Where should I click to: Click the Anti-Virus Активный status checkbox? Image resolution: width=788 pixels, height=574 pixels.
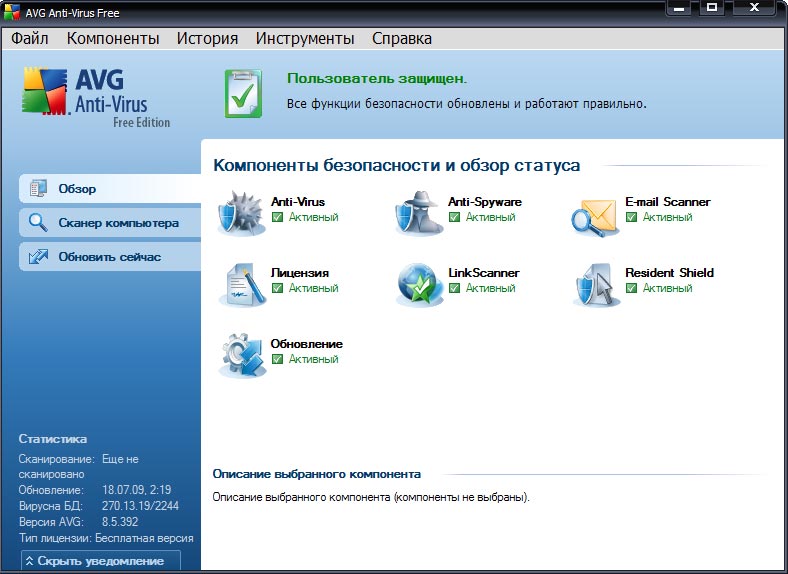coord(277,217)
